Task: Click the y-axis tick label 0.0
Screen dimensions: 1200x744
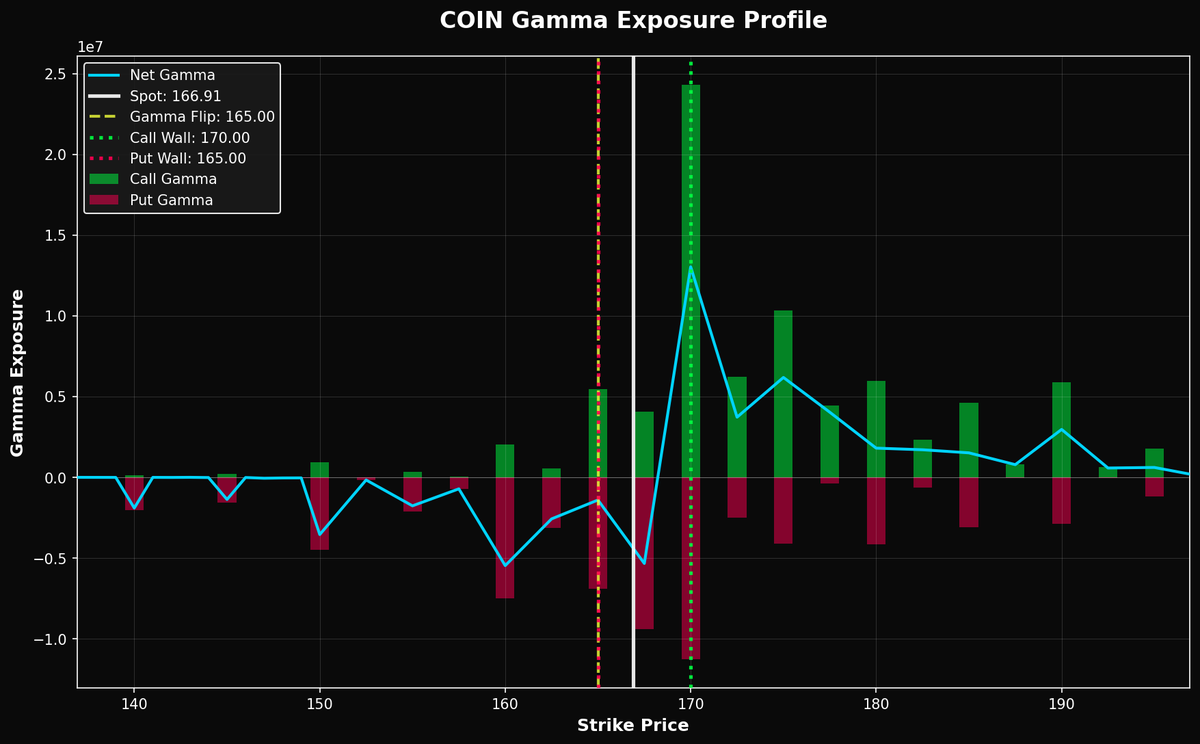Action: coord(57,478)
